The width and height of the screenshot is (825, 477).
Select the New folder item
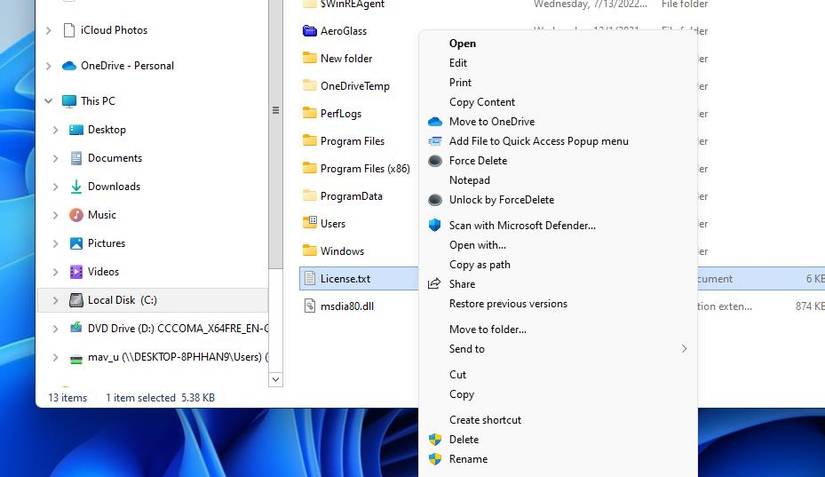[x=346, y=58]
